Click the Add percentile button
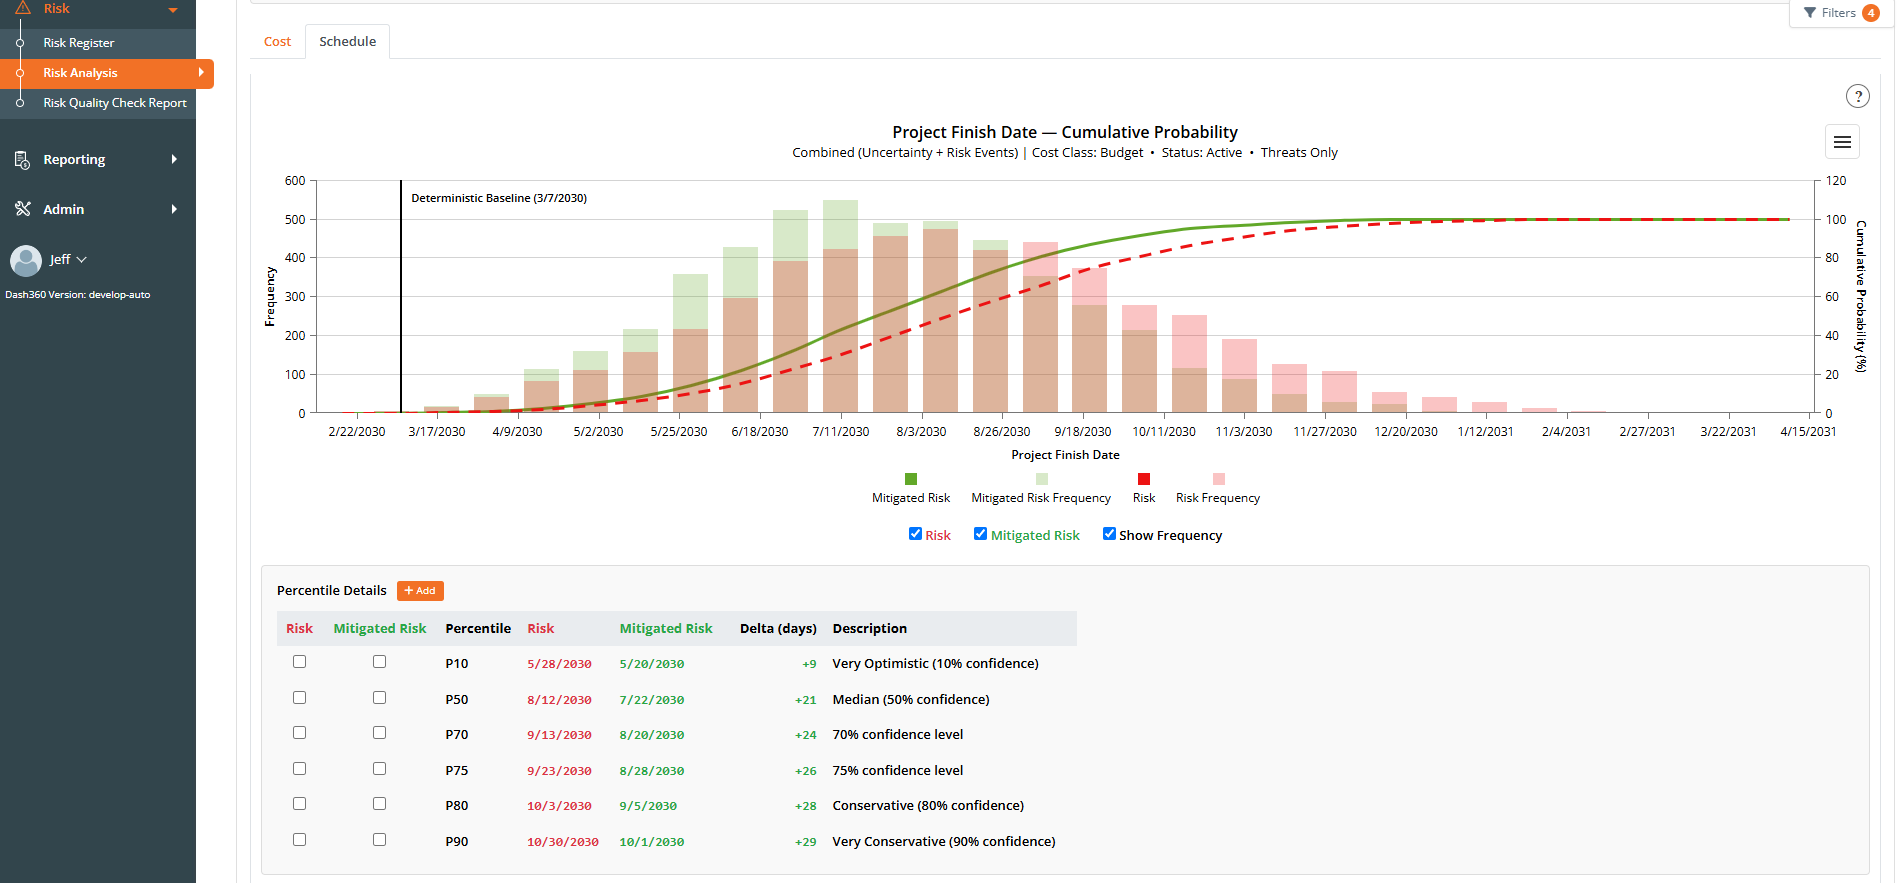Screen dimensions: 1901x883 pyautogui.click(x=420, y=591)
